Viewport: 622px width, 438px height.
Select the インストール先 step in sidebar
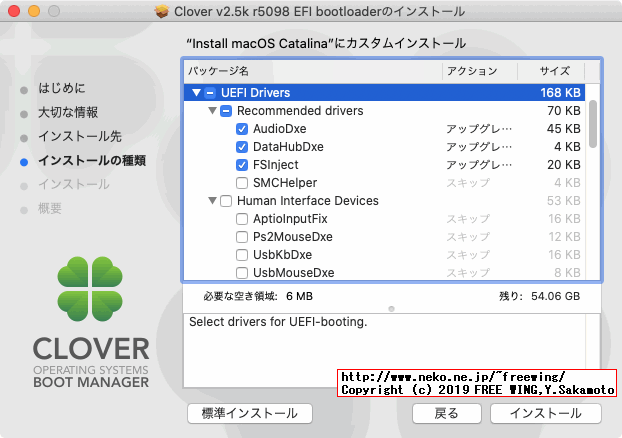tap(80, 136)
